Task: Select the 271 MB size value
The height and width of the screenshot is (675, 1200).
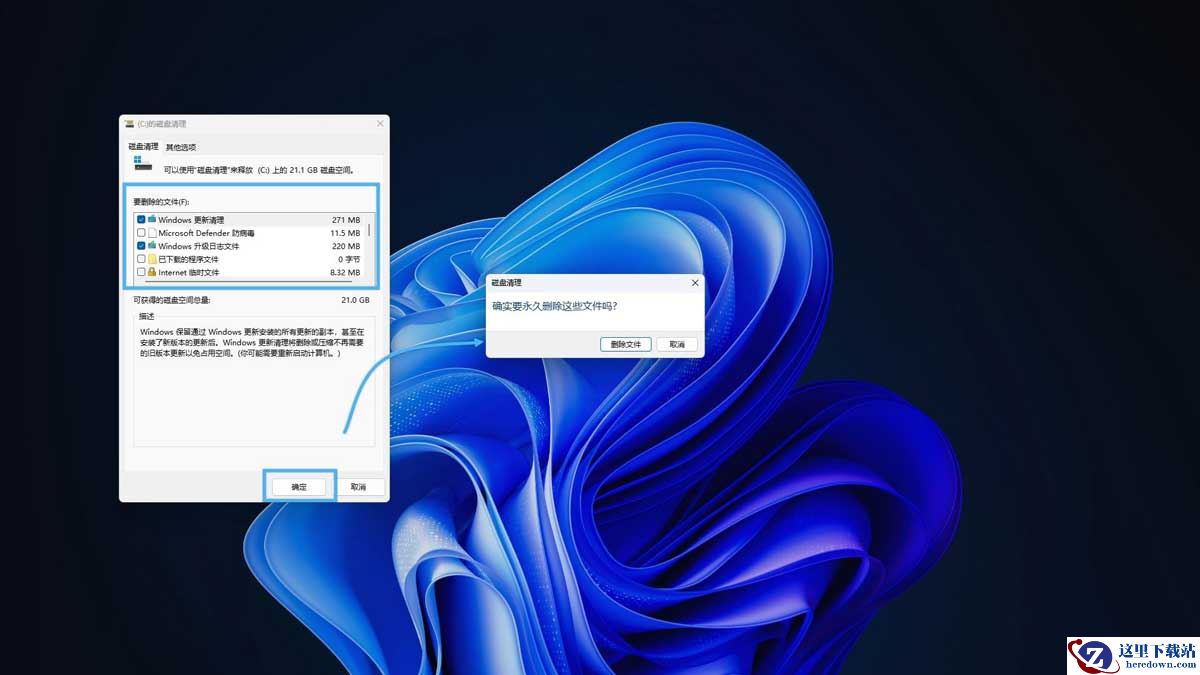Action: point(346,220)
